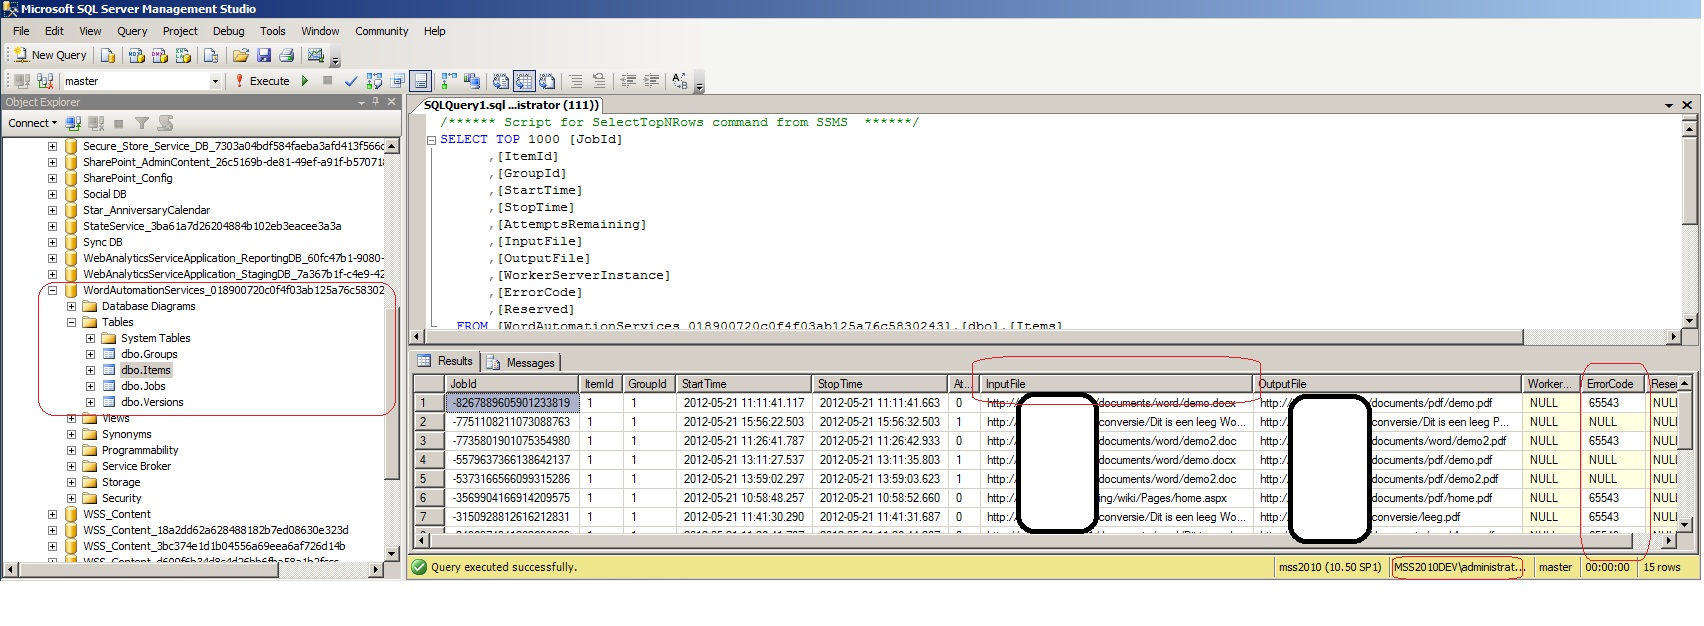Click the Print icon in the toolbar
The image size is (1704, 626).
click(287, 56)
